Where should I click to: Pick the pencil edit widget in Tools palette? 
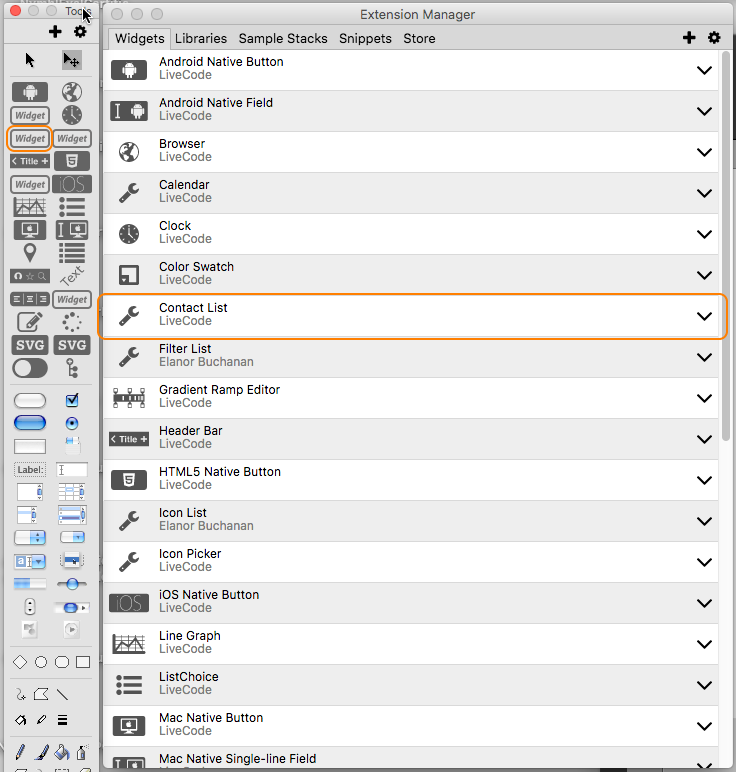pyautogui.click(x=30, y=322)
